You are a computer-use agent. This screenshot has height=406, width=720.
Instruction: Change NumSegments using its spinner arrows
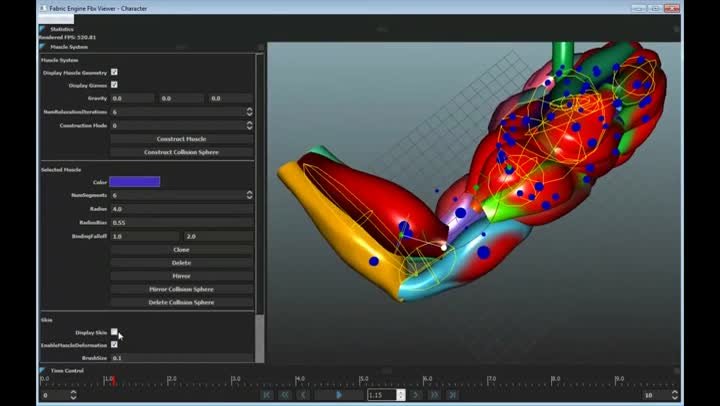[x=249, y=195]
